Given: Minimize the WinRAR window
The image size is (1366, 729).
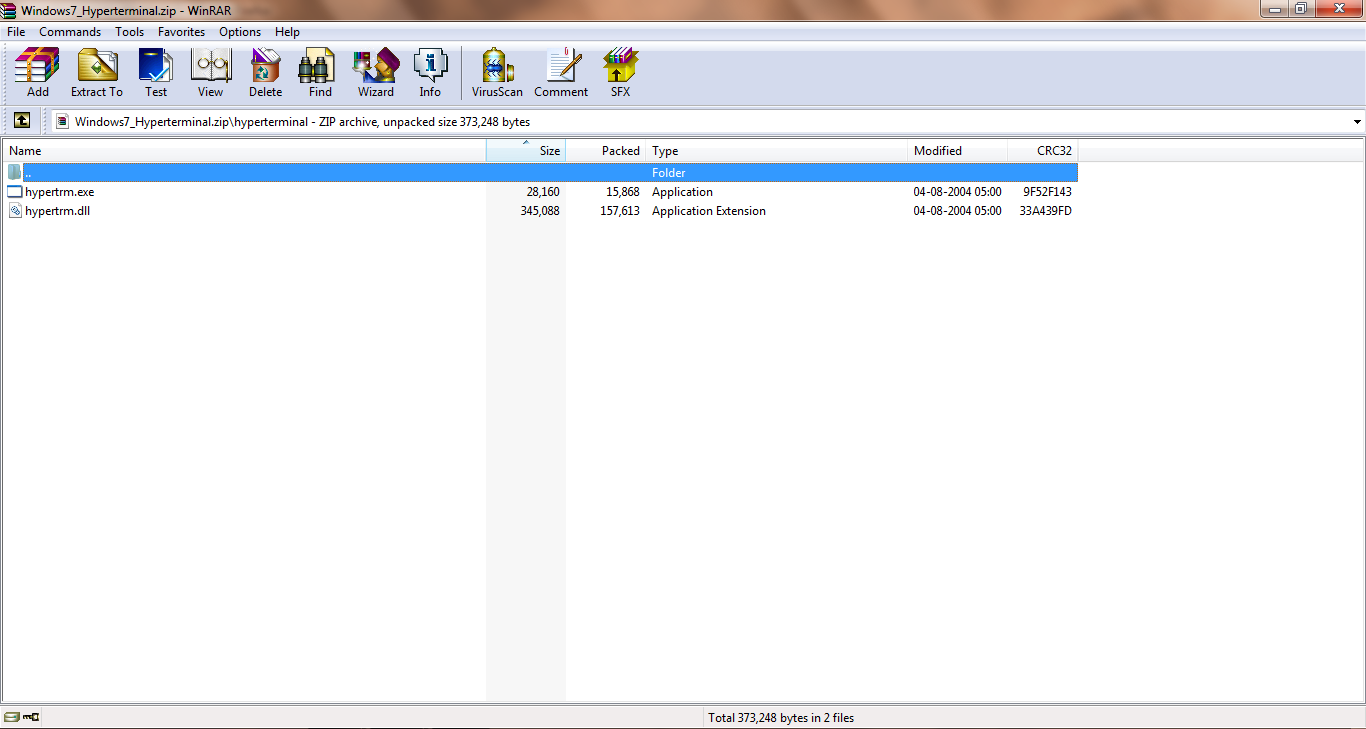Looking at the screenshot, I should 1274,8.
